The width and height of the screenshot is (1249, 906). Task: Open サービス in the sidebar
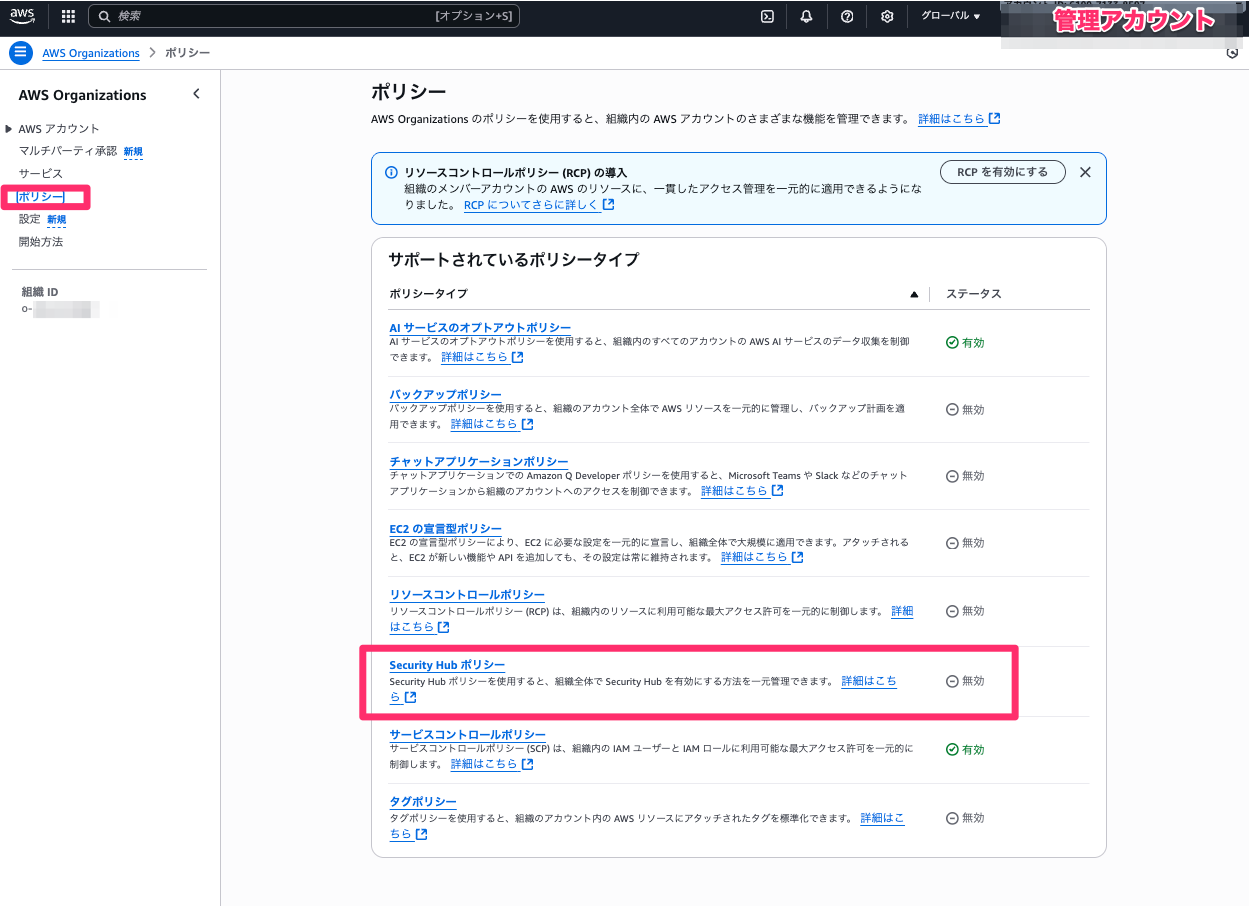[x=41, y=174]
